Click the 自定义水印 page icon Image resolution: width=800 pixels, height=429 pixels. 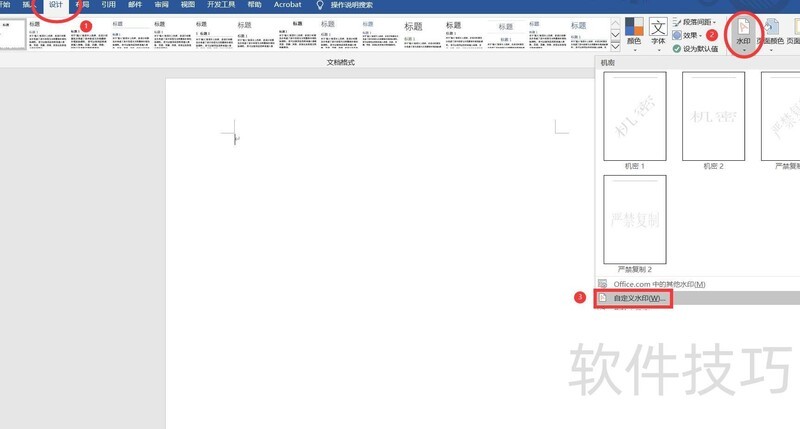pos(603,298)
